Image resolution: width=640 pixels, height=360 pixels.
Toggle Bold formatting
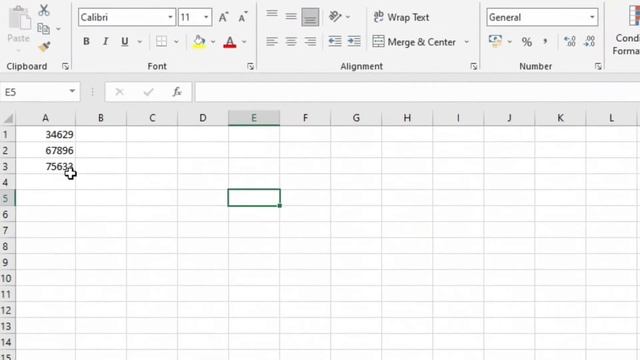[x=86, y=41]
